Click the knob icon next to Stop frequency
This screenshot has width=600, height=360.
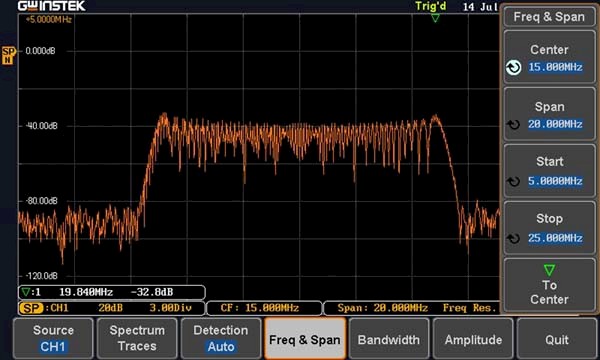(514, 238)
